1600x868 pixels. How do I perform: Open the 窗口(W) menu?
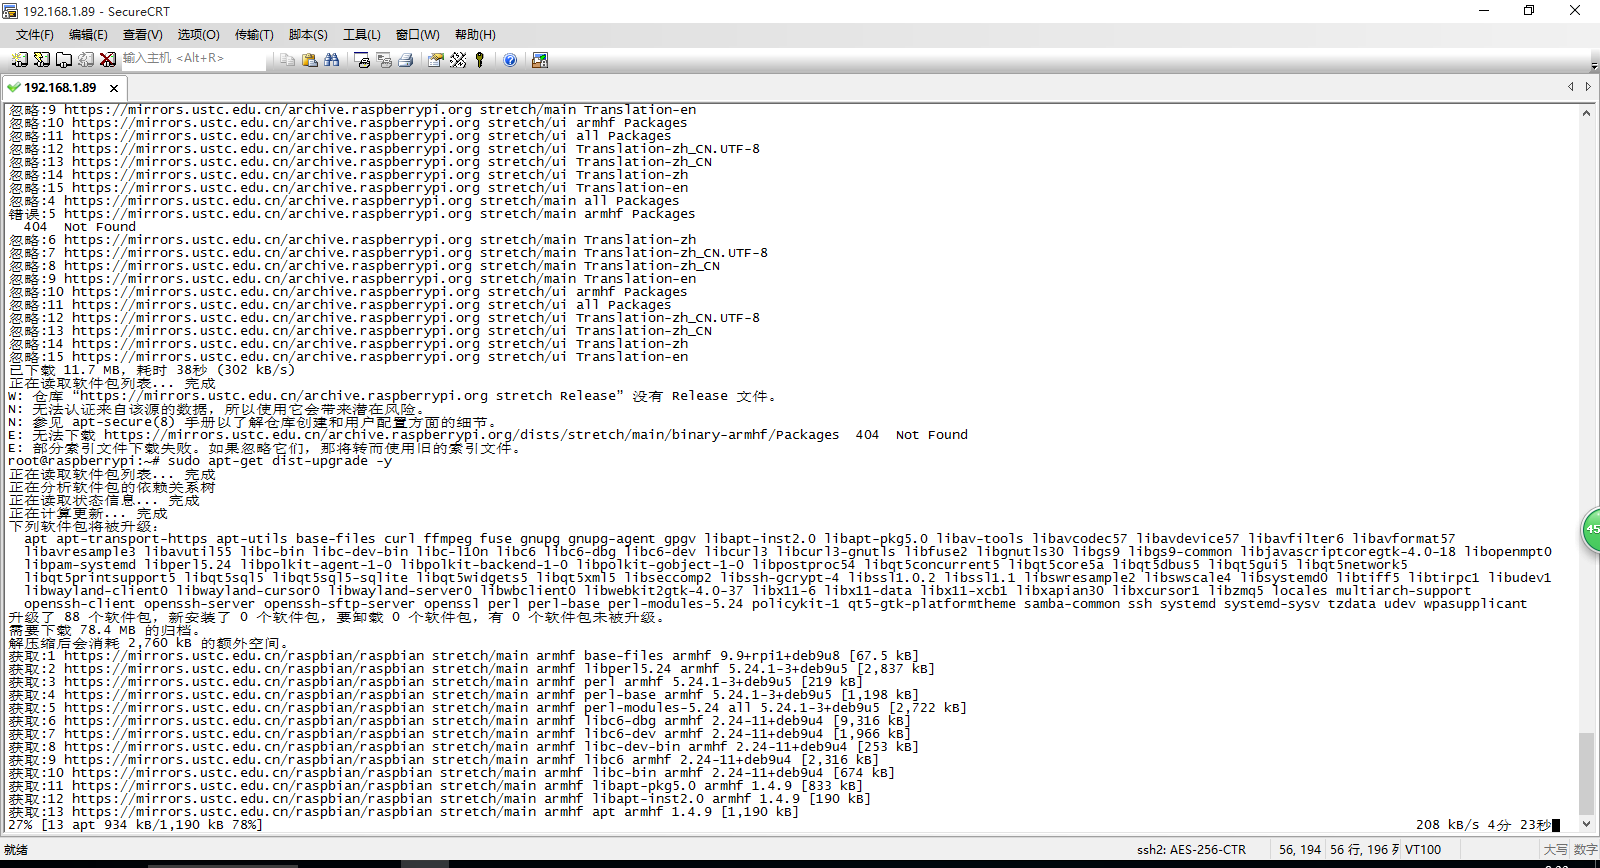pyautogui.click(x=417, y=35)
